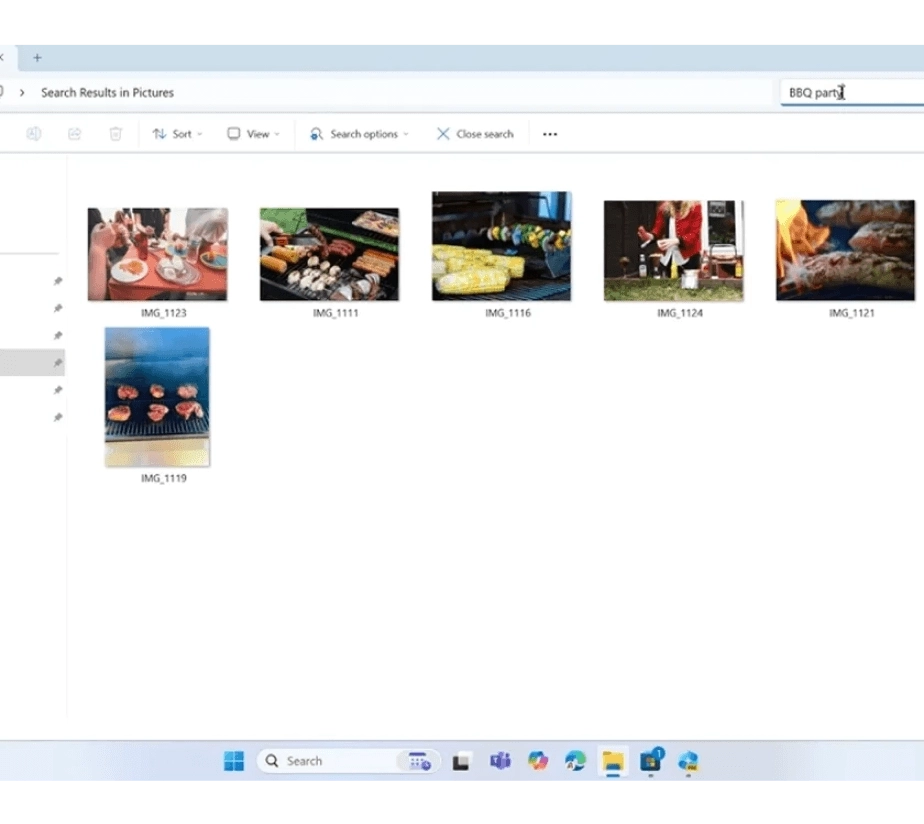The width and height of the screenshot is (924, 824).
Task: Click the IMG_1116 file name
Action: tap(508, 313)
